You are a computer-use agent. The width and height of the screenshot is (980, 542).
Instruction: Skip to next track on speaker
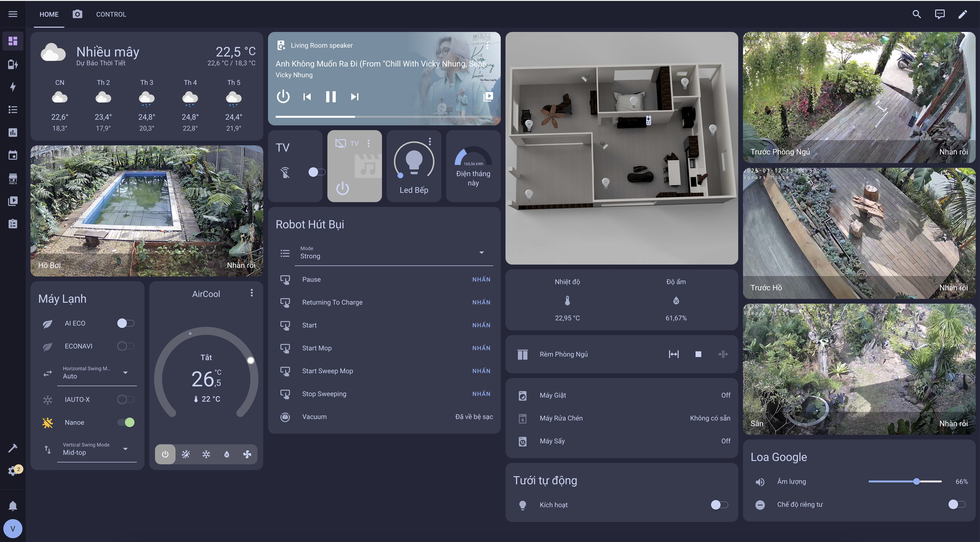pos(355,97)
